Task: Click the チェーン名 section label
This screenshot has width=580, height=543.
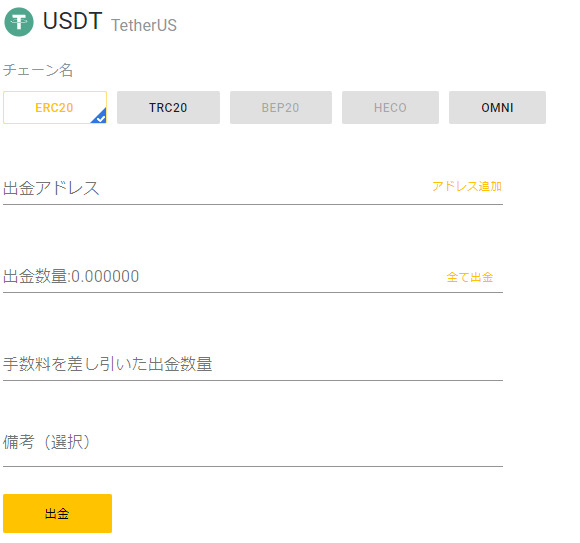Action: click(x=38, y=70)
